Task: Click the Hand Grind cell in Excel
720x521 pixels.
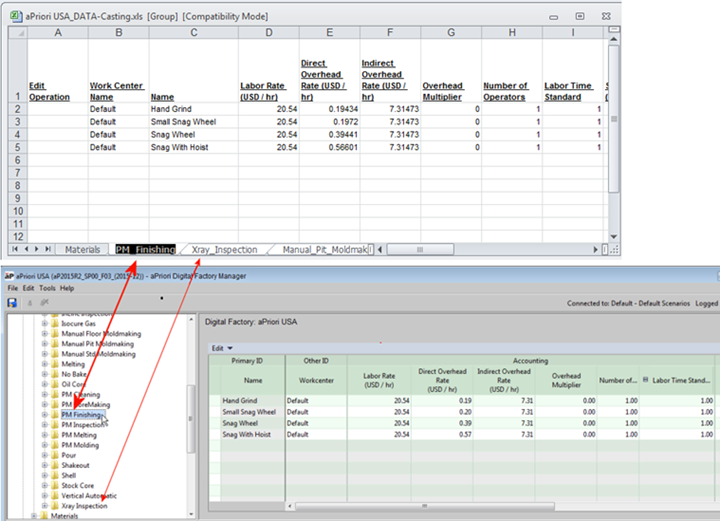Action: tap(193, 109)
